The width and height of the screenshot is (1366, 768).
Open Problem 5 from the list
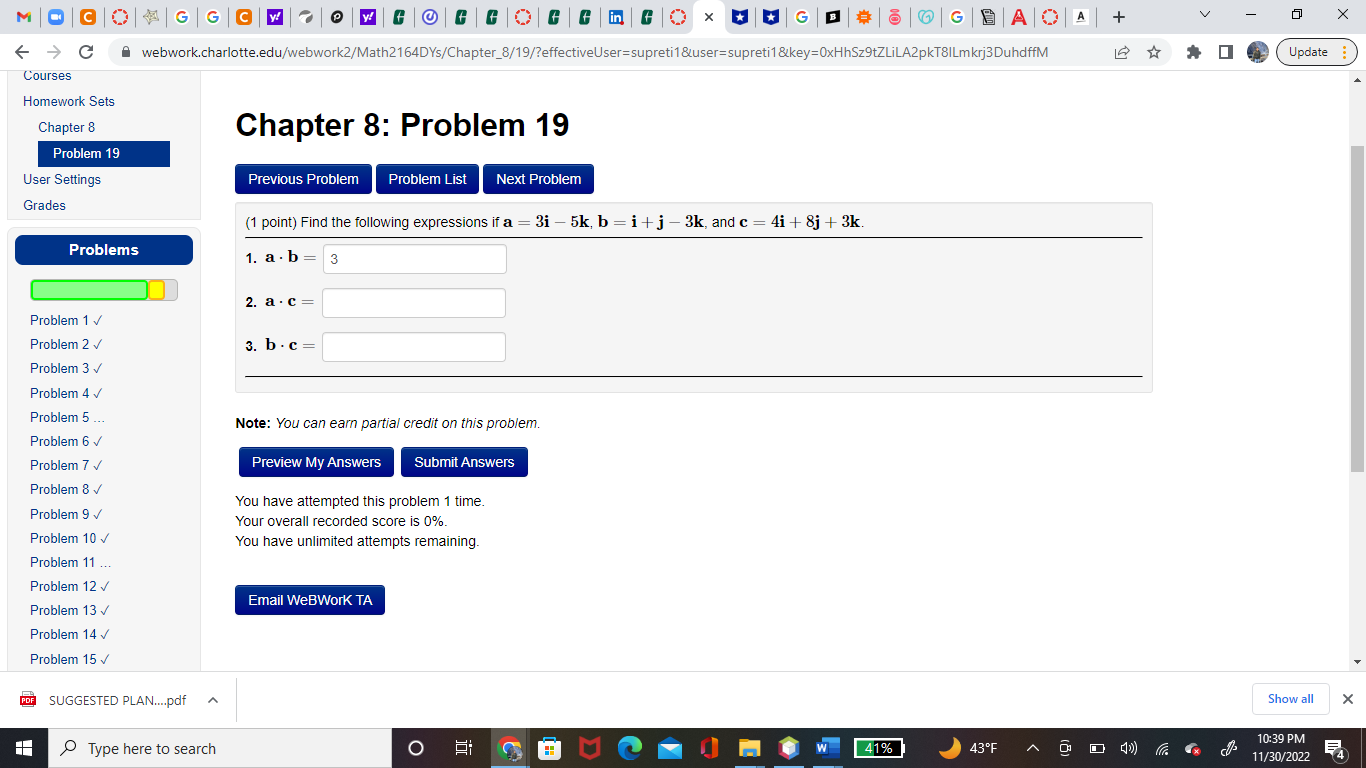click(x=67, y=417)
